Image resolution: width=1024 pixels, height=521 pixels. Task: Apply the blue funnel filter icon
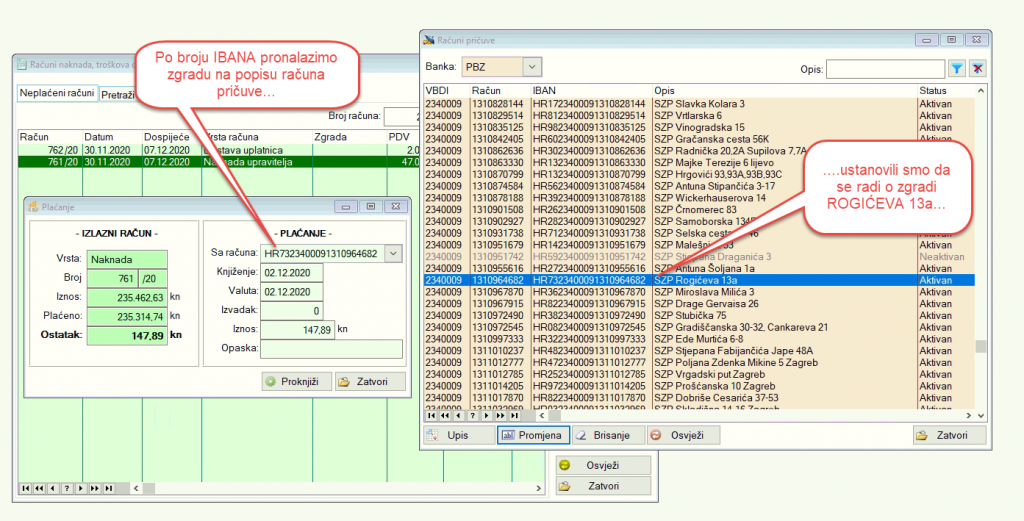955,68
